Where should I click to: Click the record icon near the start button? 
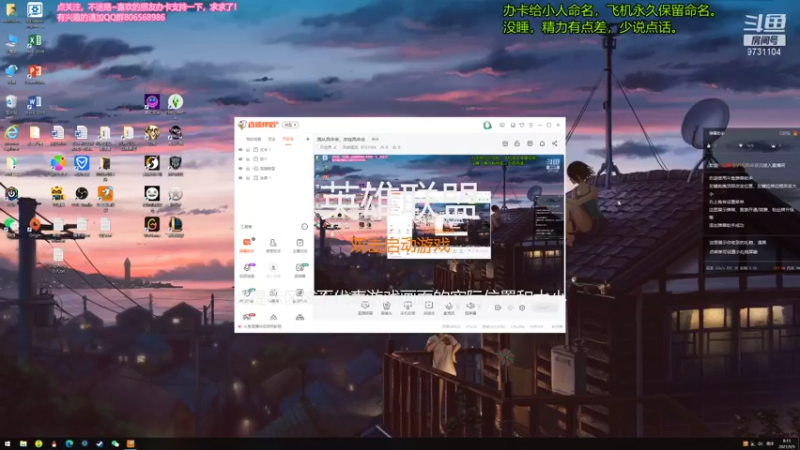tap(498, 308)
